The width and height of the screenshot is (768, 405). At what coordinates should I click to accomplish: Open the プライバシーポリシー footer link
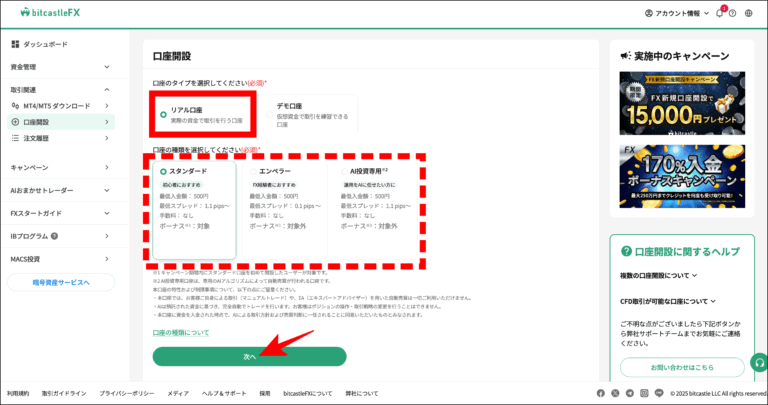(126, 393)
